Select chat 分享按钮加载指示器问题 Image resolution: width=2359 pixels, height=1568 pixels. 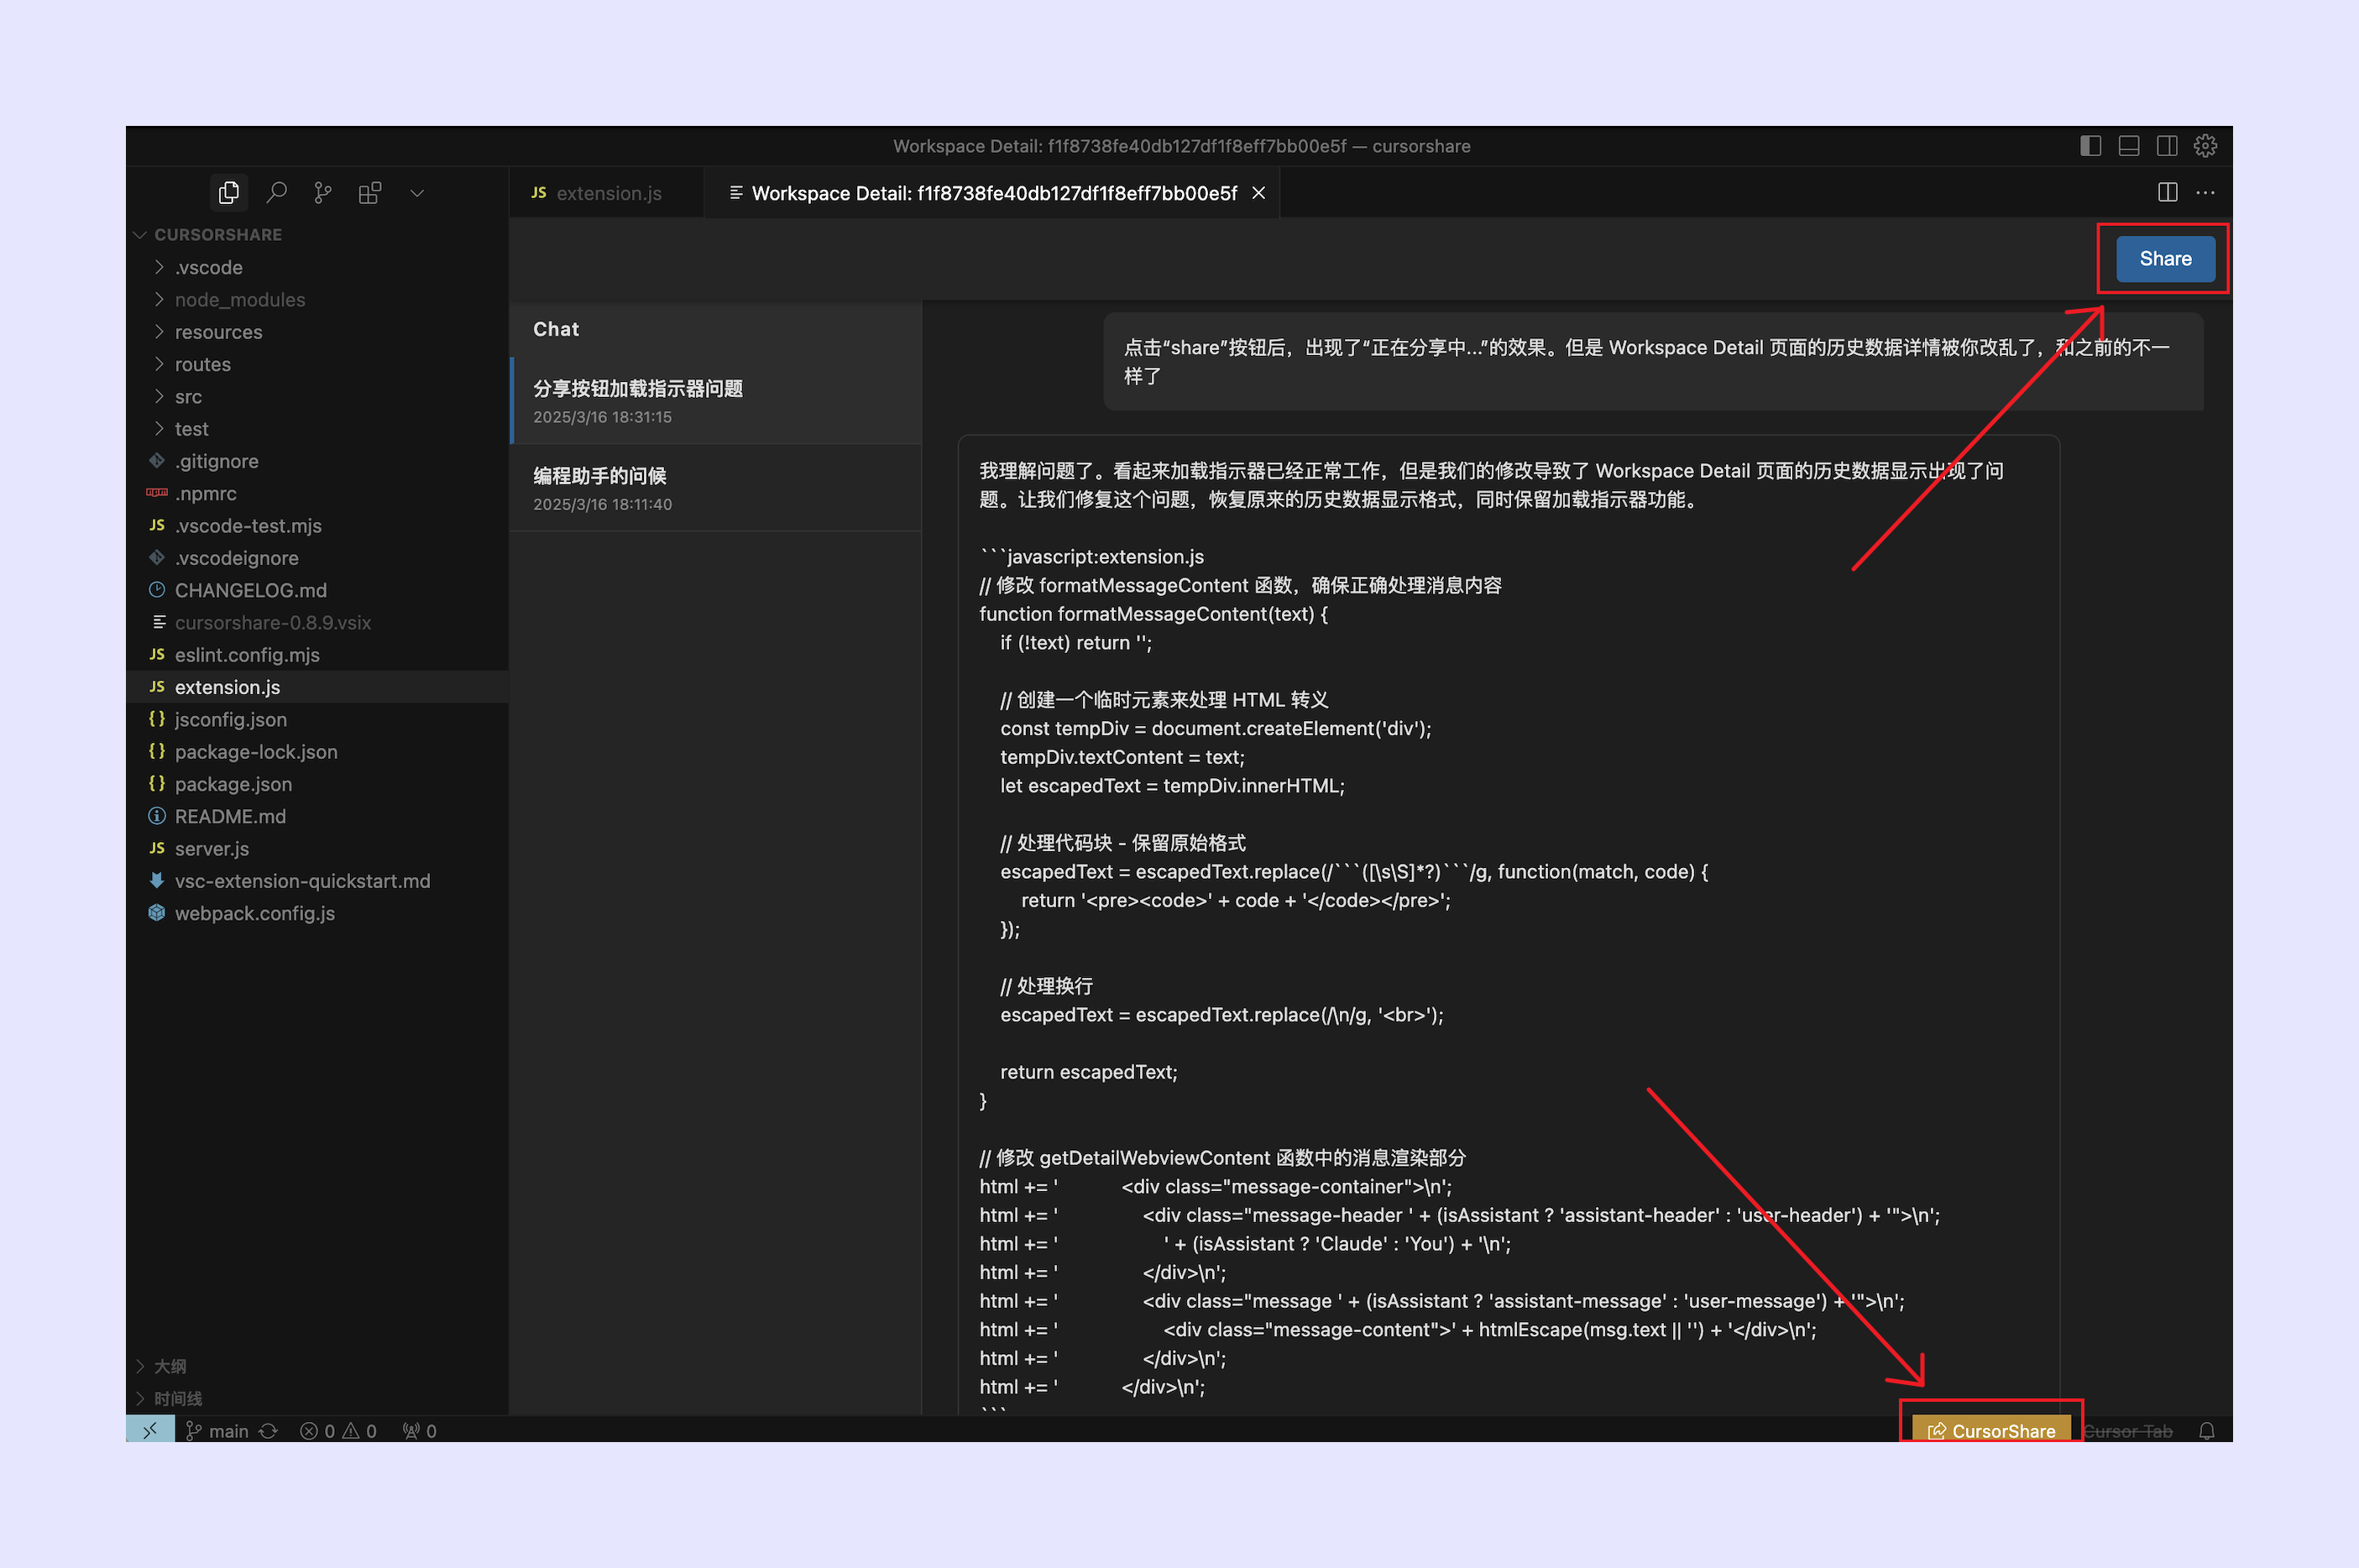click(x=715, y=401)
